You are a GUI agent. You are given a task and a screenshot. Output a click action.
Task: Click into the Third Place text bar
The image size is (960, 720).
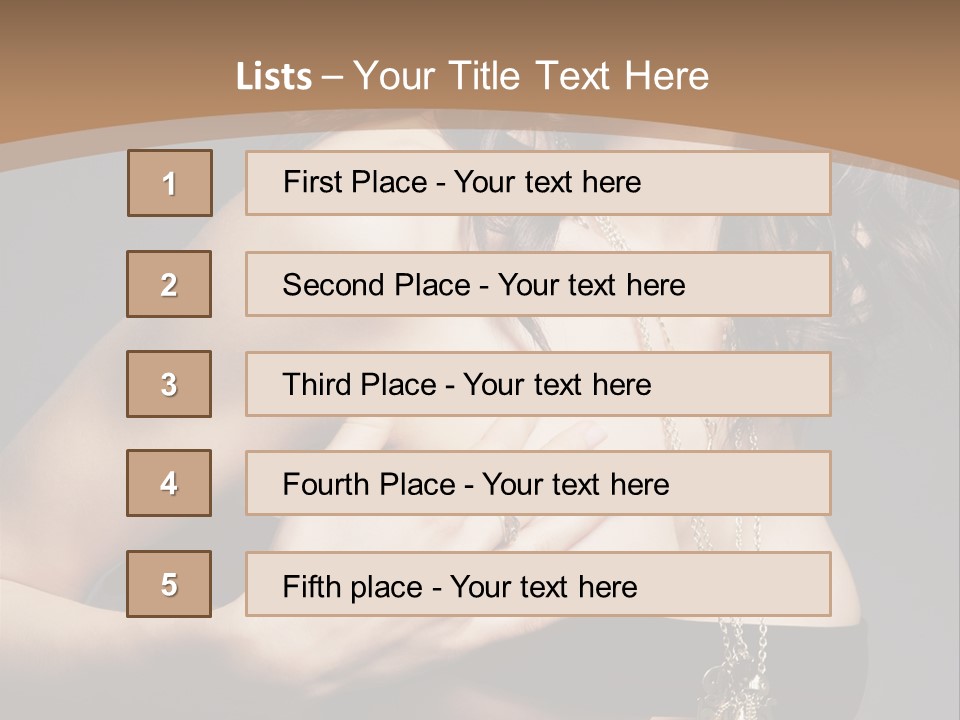click(538, 384)
